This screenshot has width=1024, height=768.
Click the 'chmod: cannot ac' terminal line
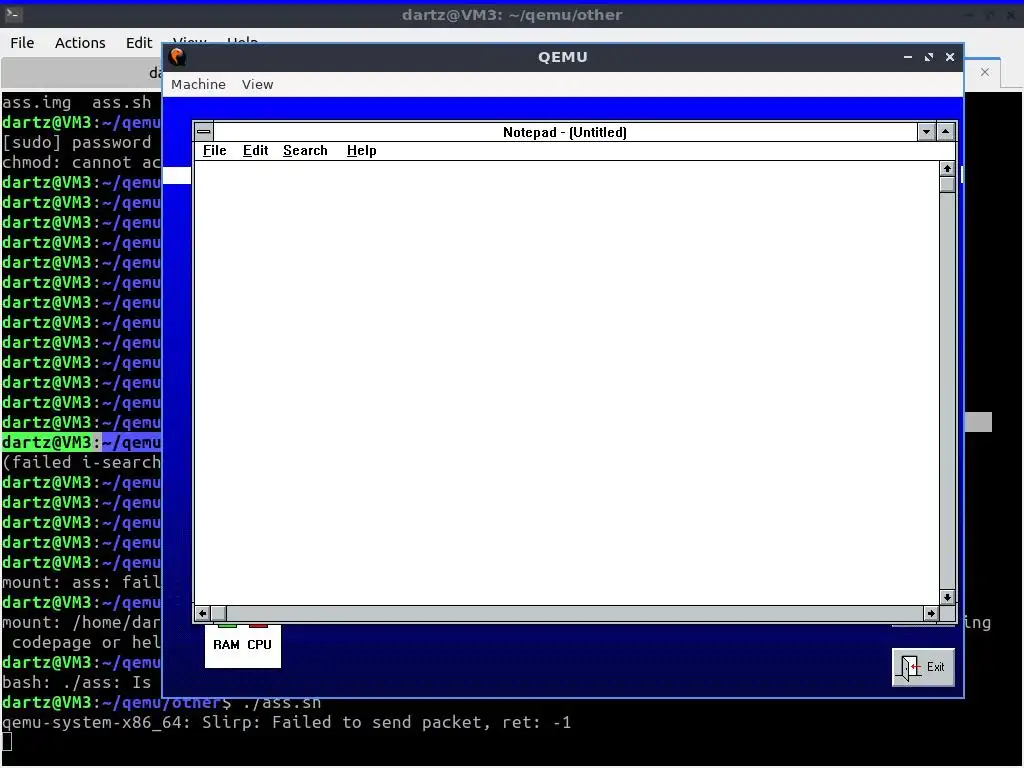[x=81, y=162]
